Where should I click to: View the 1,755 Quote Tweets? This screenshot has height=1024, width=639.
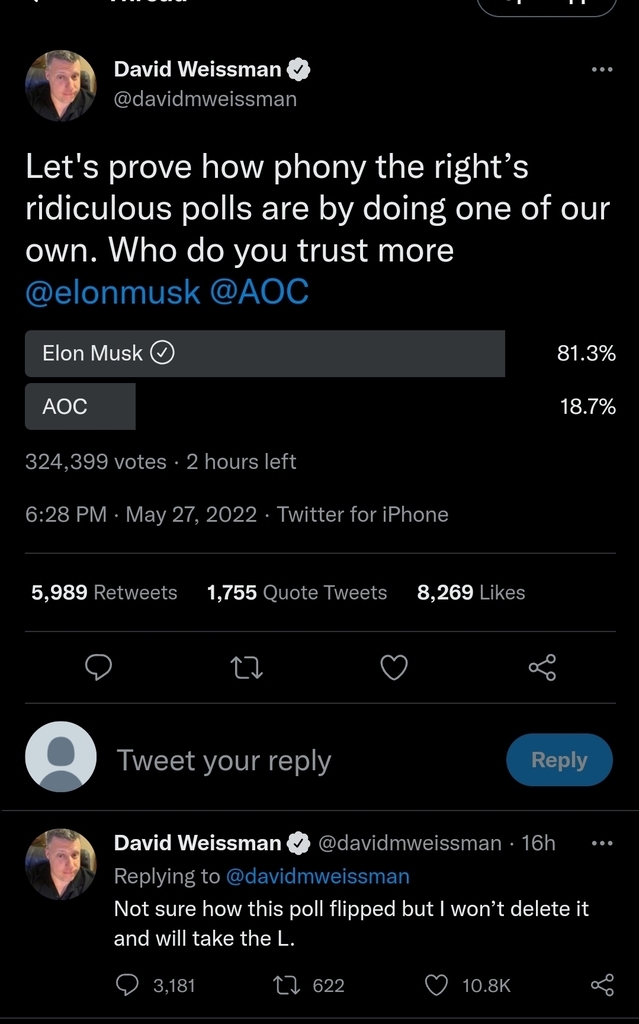tap(296, 592)
